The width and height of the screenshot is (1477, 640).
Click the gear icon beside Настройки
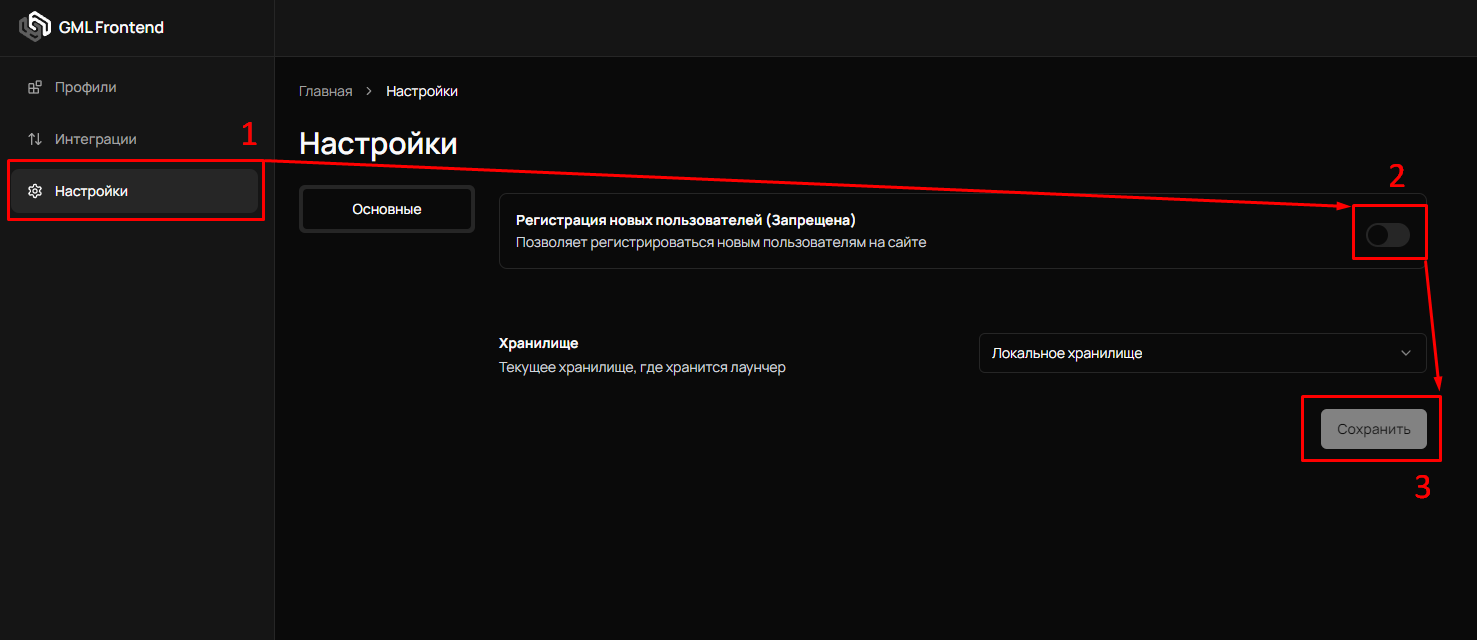coord(36,190)
